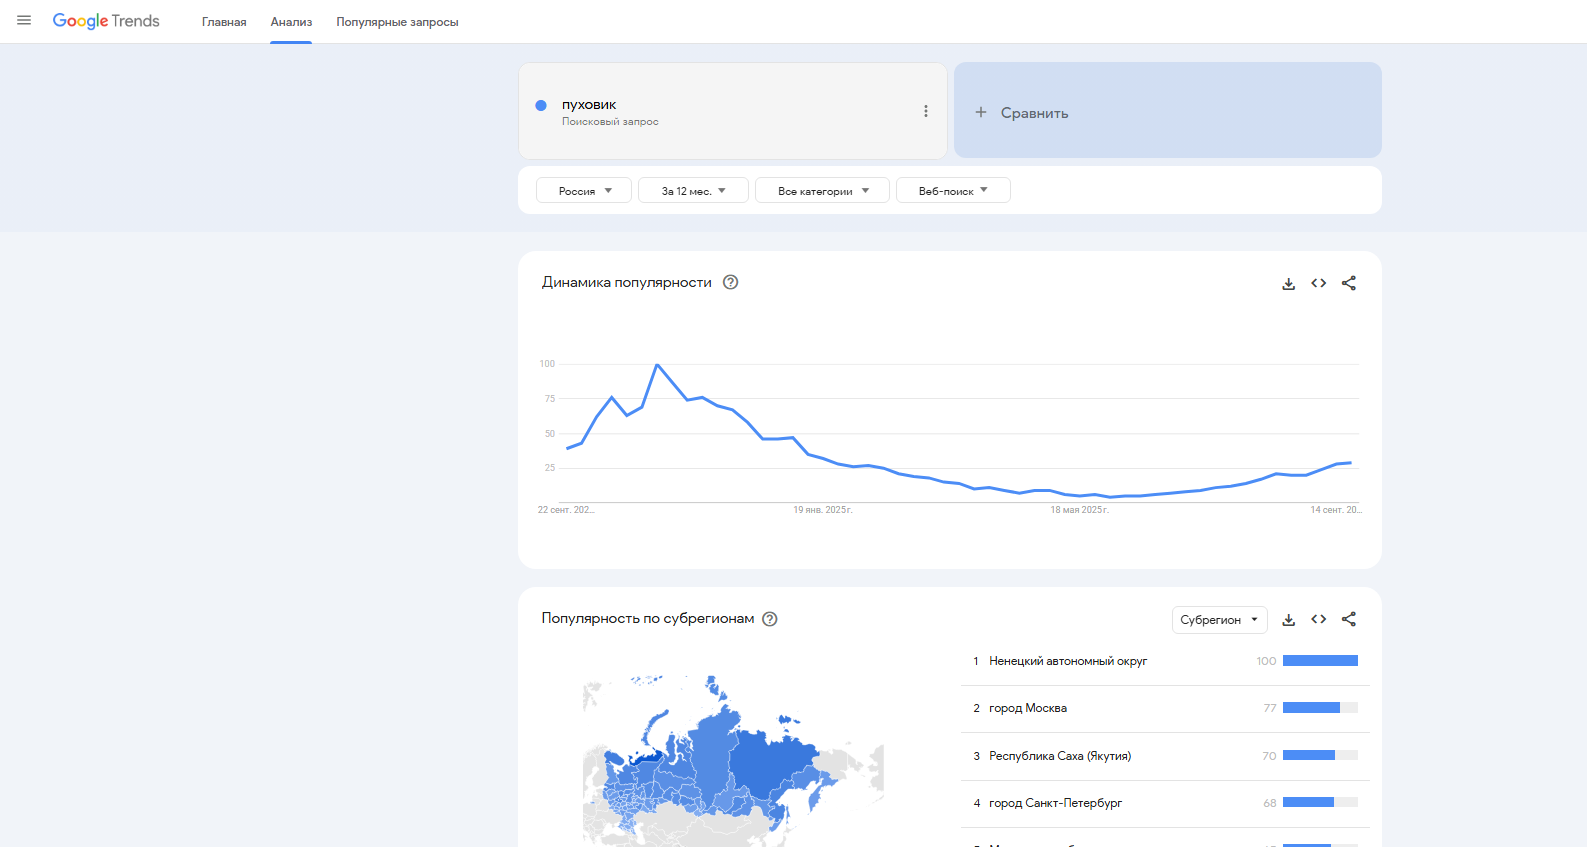Open the Субрегион selector dropdown
The image size is (1587, 847).
pos(1218,620)
